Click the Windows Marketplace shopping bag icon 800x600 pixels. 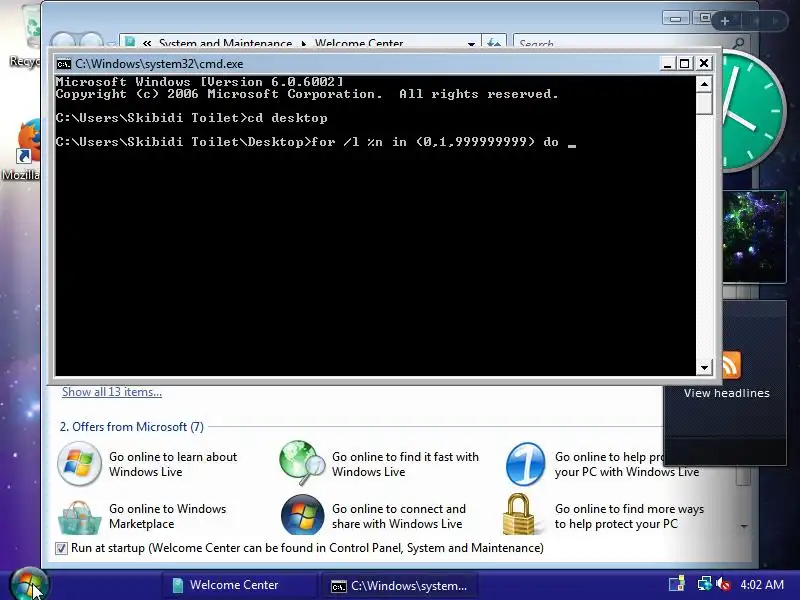(80, 517)
